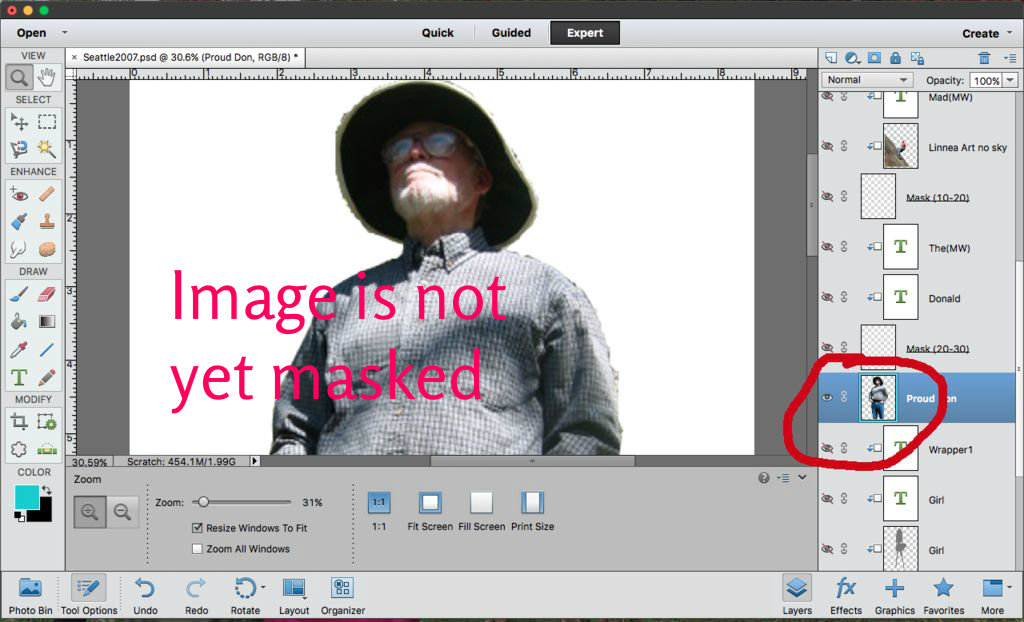Open the blend mode Normal dropdown

866,80
